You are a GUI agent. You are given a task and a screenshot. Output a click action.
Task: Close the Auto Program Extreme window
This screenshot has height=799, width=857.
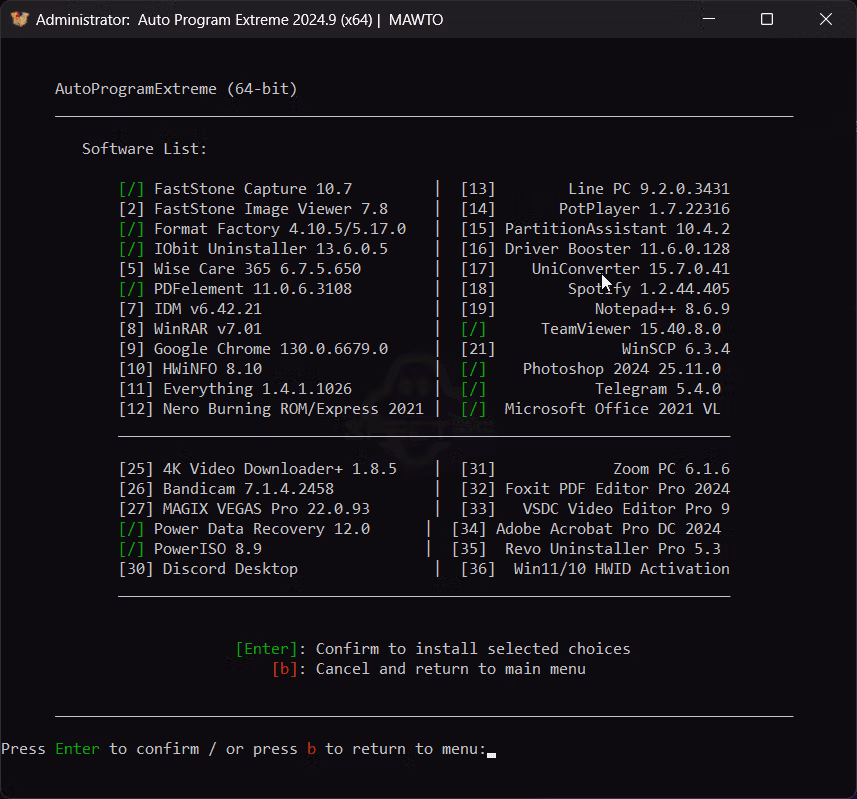coord(825,19)
